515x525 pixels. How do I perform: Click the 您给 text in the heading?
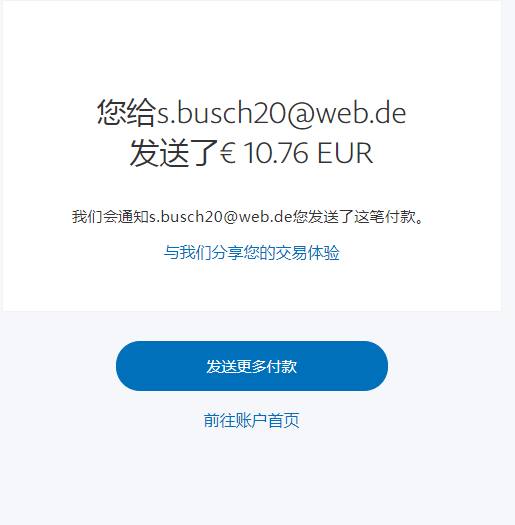pyautogui.click(x=127, y=112)
